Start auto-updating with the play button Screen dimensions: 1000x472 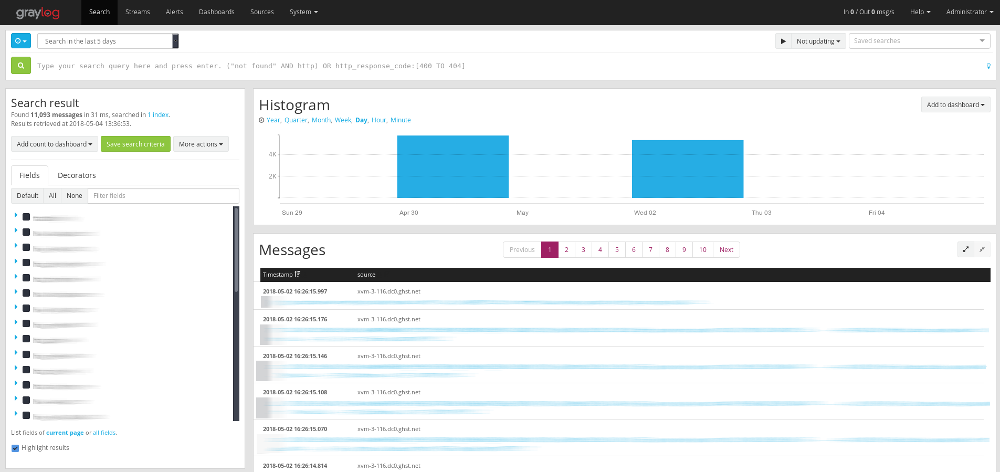click(x=782, y=41)
